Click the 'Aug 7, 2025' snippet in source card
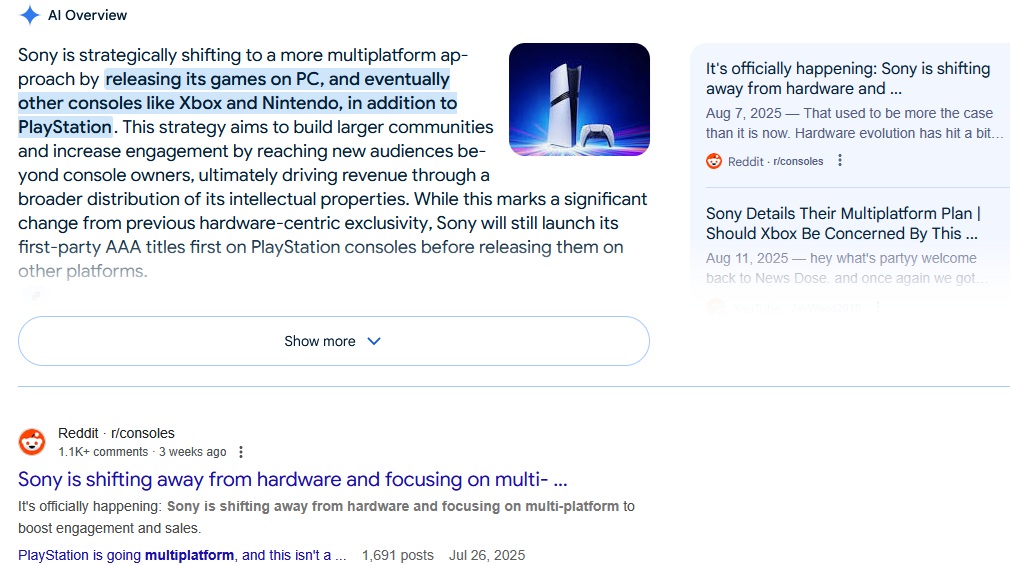This screenshot has width=1010, height=565. [x=854, y=123]
